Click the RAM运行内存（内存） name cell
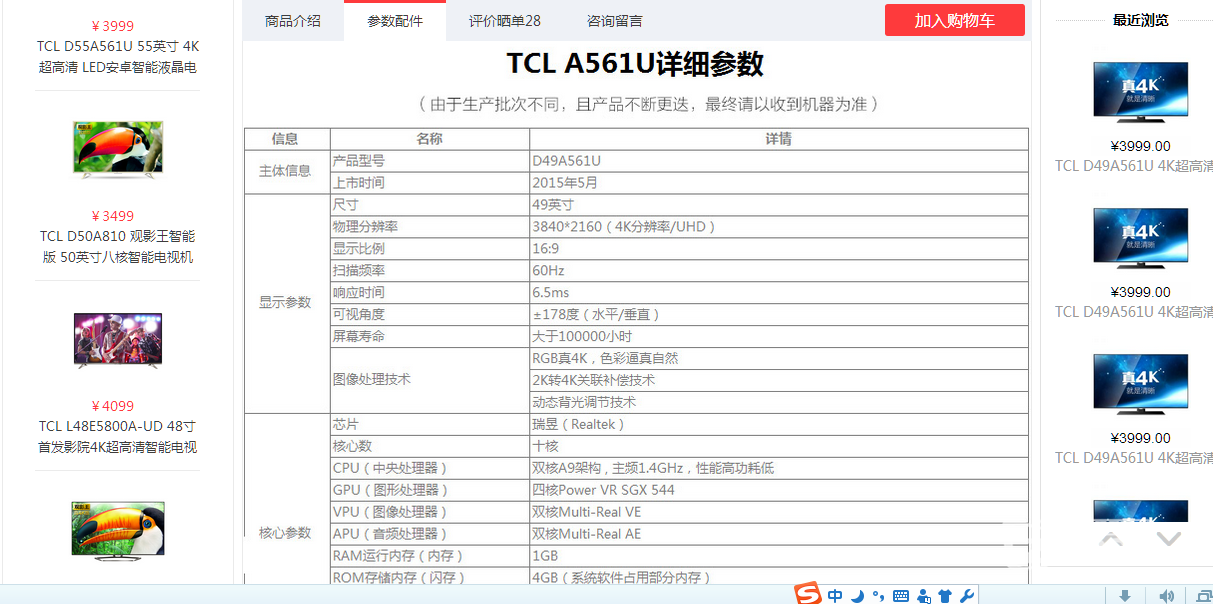1213x604 pixels. click(x=430, y=556)
